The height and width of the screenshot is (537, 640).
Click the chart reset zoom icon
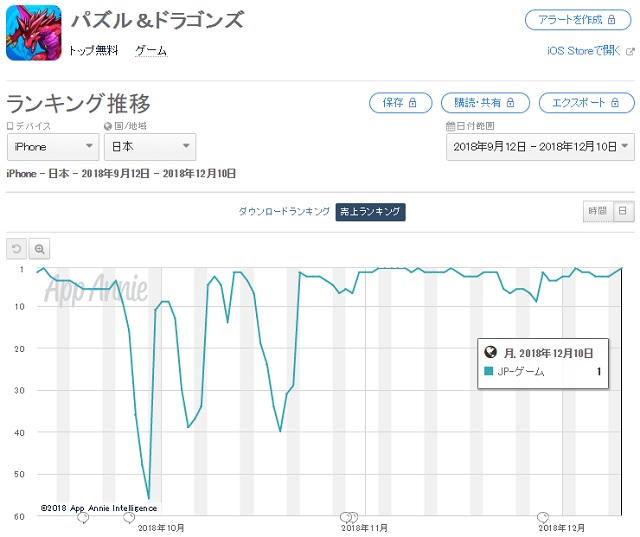(x=16, y=249)
